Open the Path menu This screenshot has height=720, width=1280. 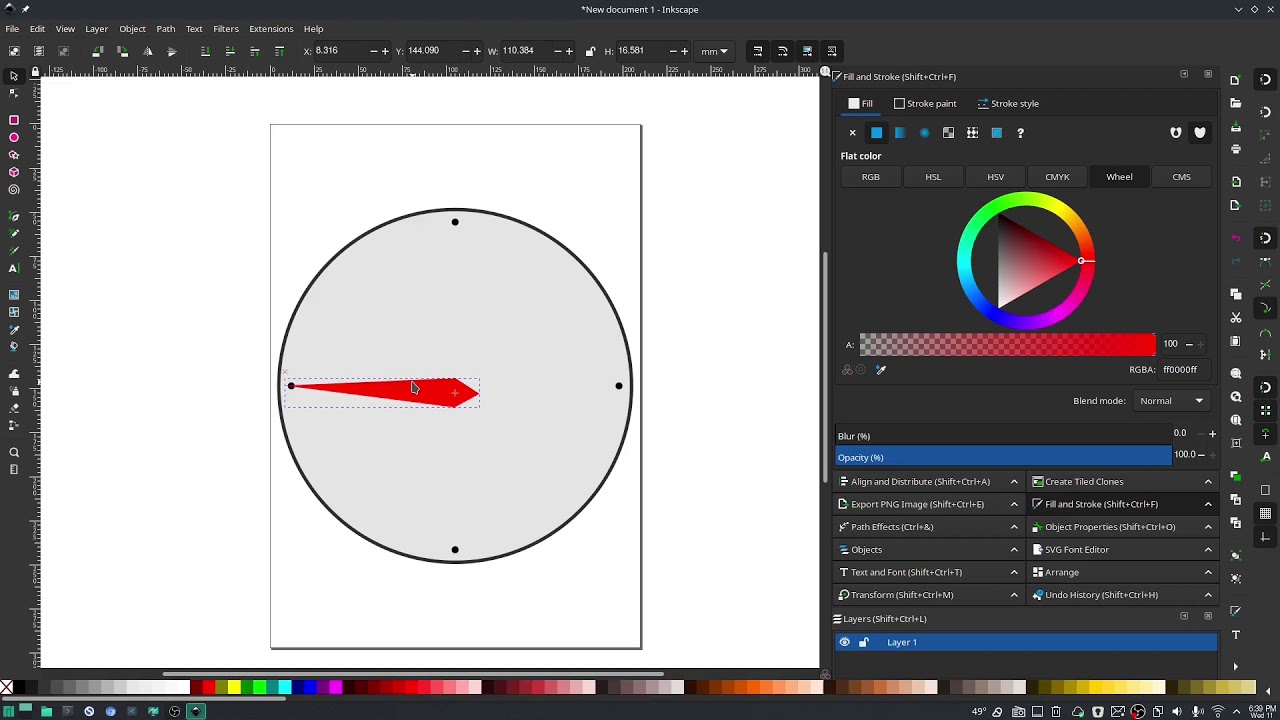165,29
